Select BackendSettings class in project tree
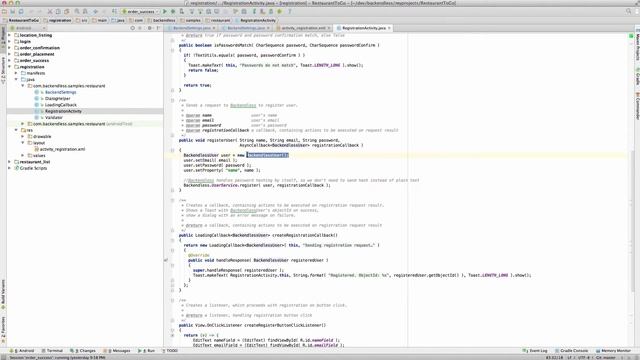Image resolution: width=640 pixels, height=360 pixels. click(x=60, y=92)
